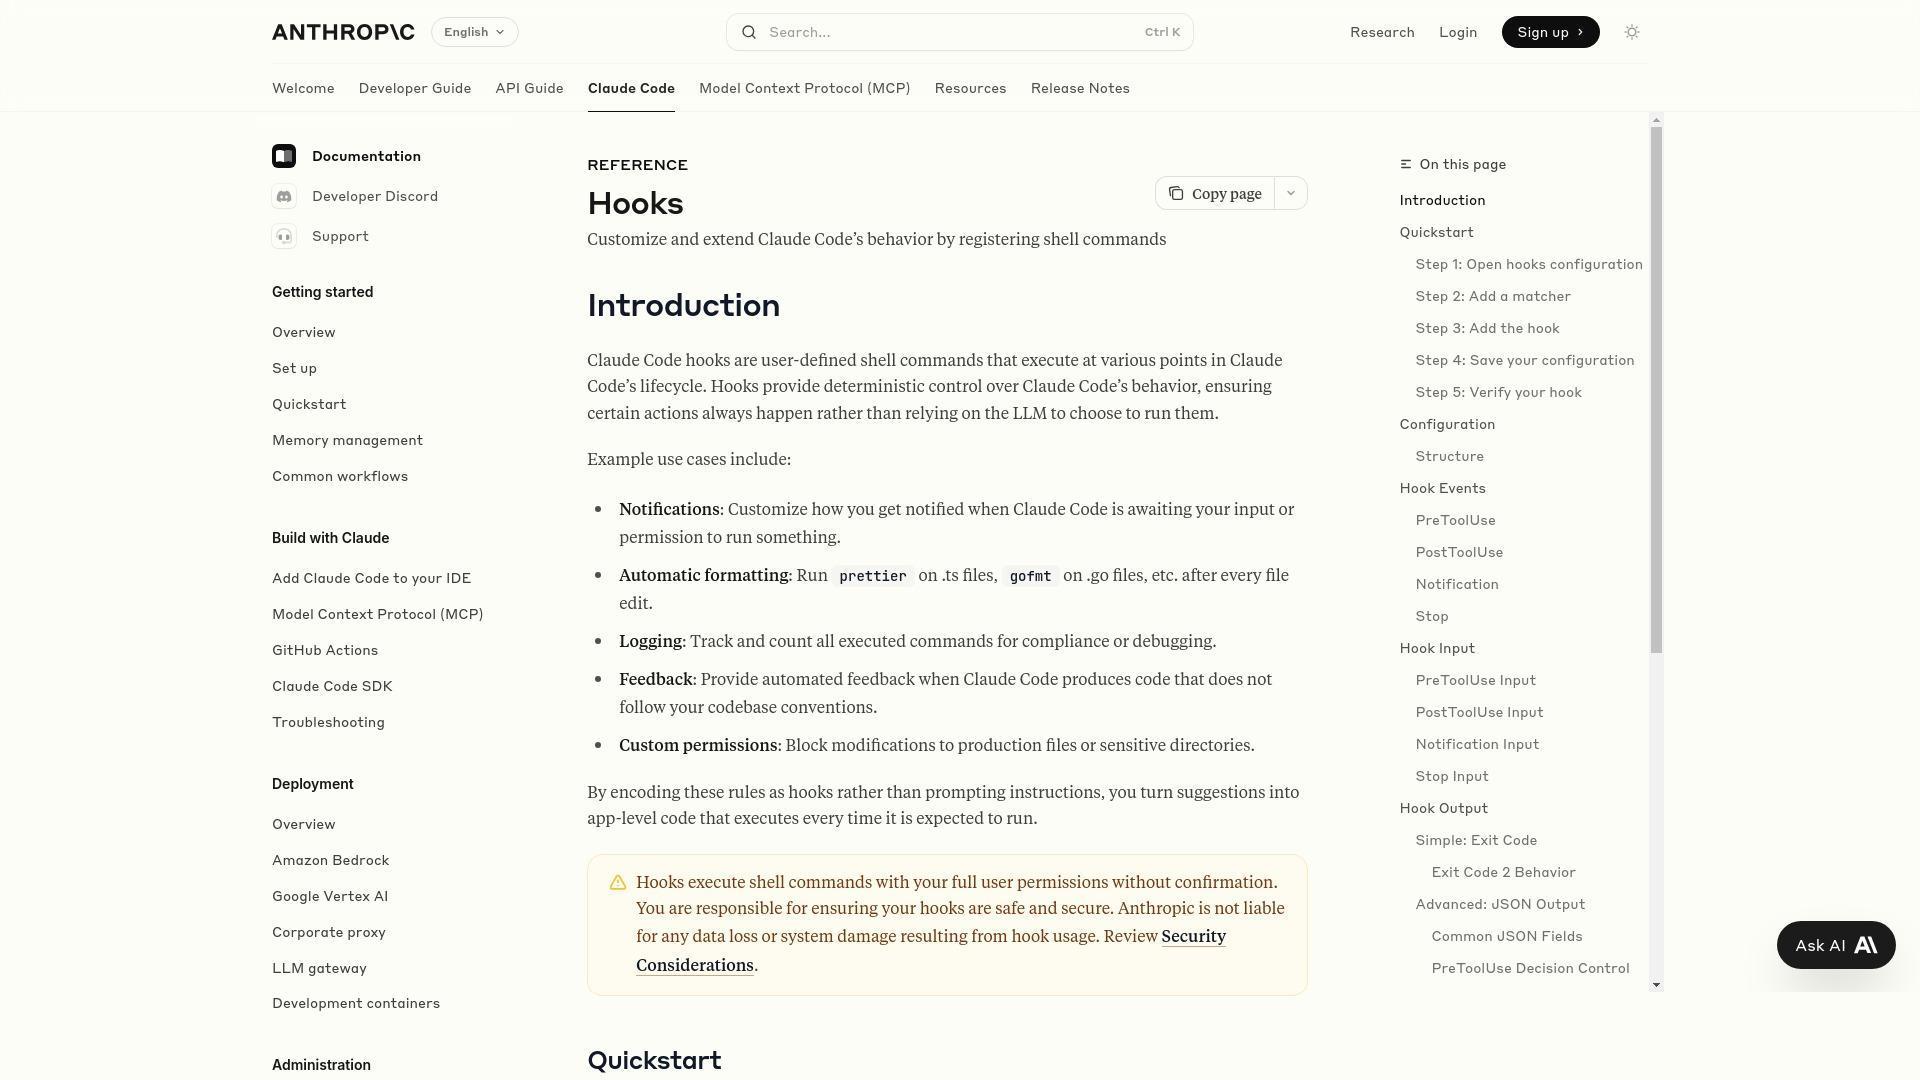Open the Troubleshooting page

pyautogui.click(x=328, y=722)
